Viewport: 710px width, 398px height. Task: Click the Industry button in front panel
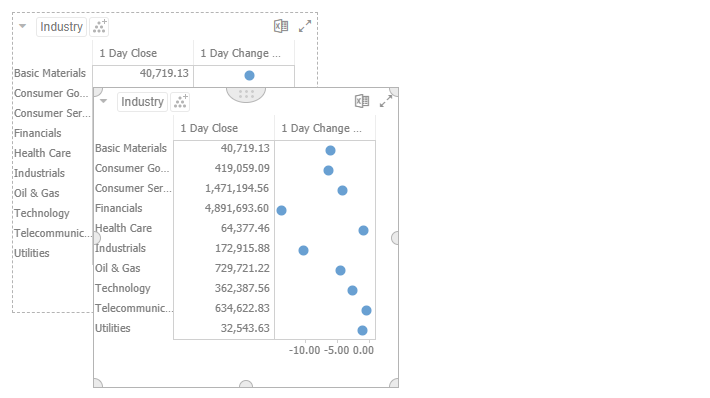tap(142, 102)
